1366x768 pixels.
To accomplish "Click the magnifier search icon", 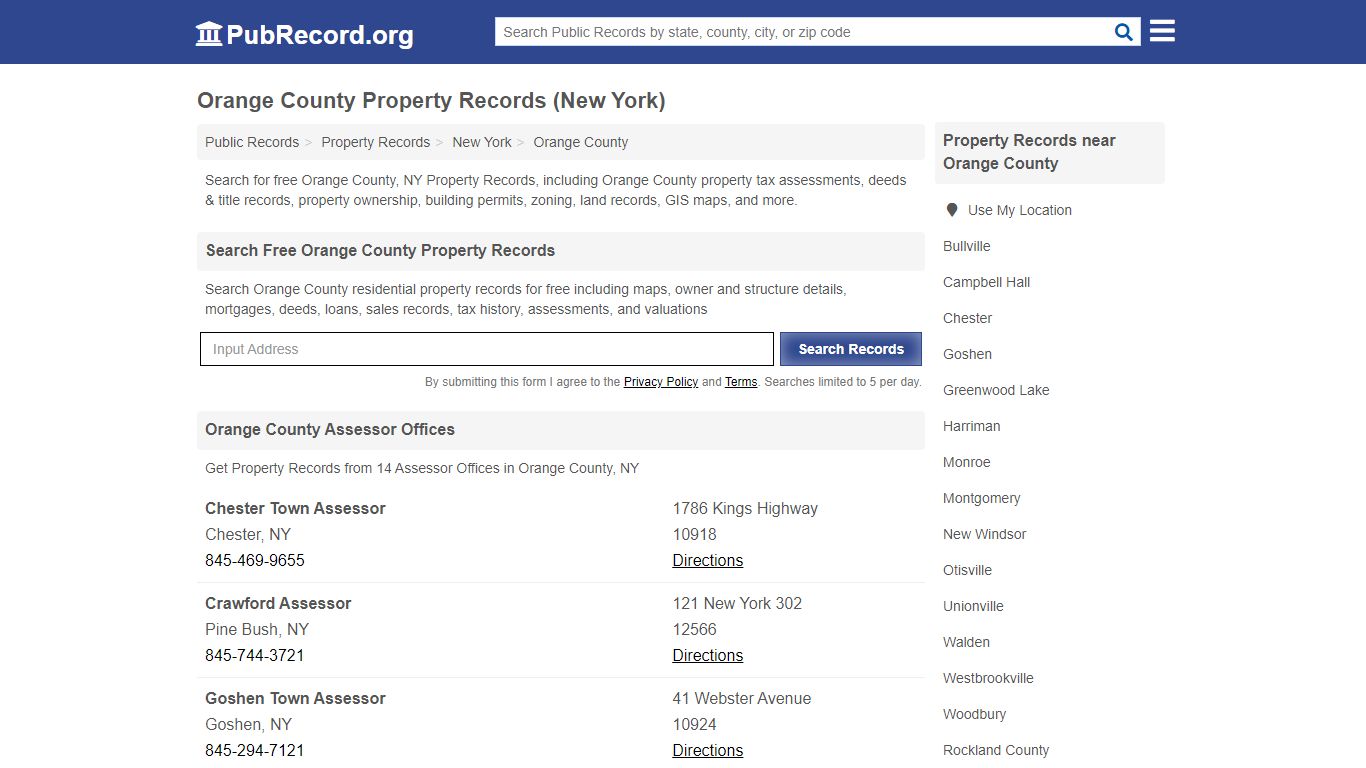I will (x=1124, y=32).
